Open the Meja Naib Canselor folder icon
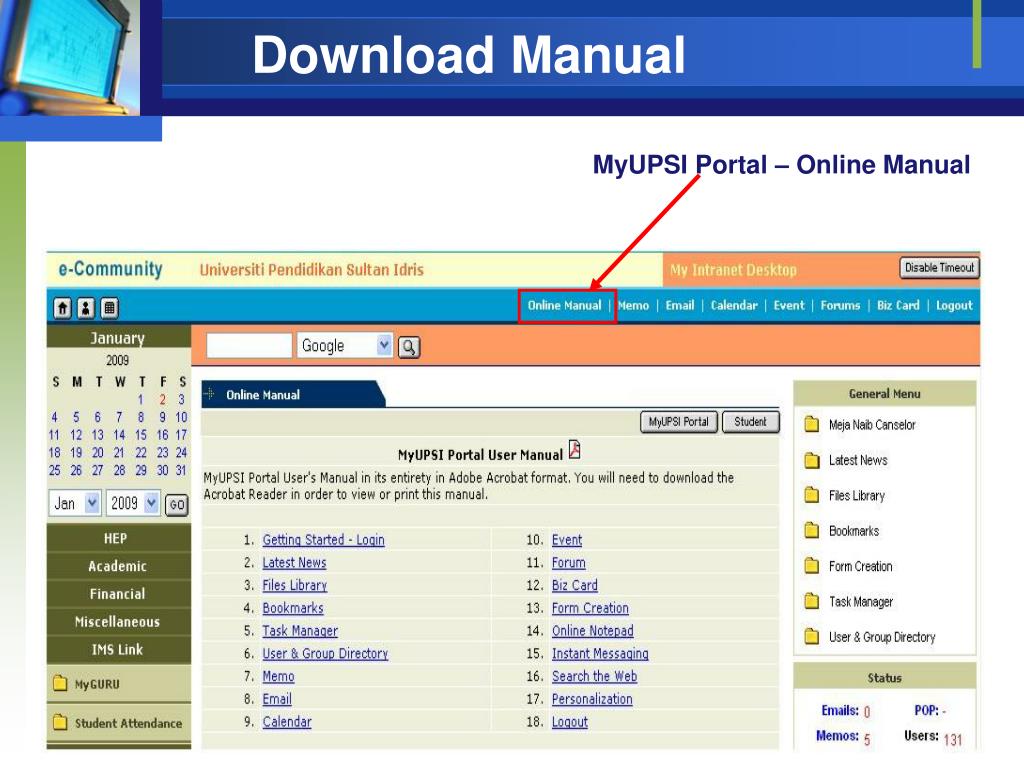The image size is (1024, 768). [812, 424]
